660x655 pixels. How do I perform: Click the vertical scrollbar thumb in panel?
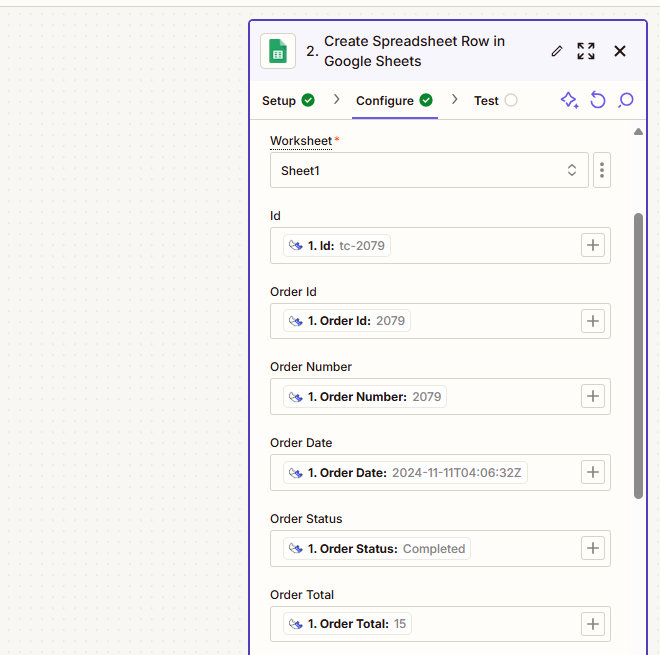click(639, 355)
